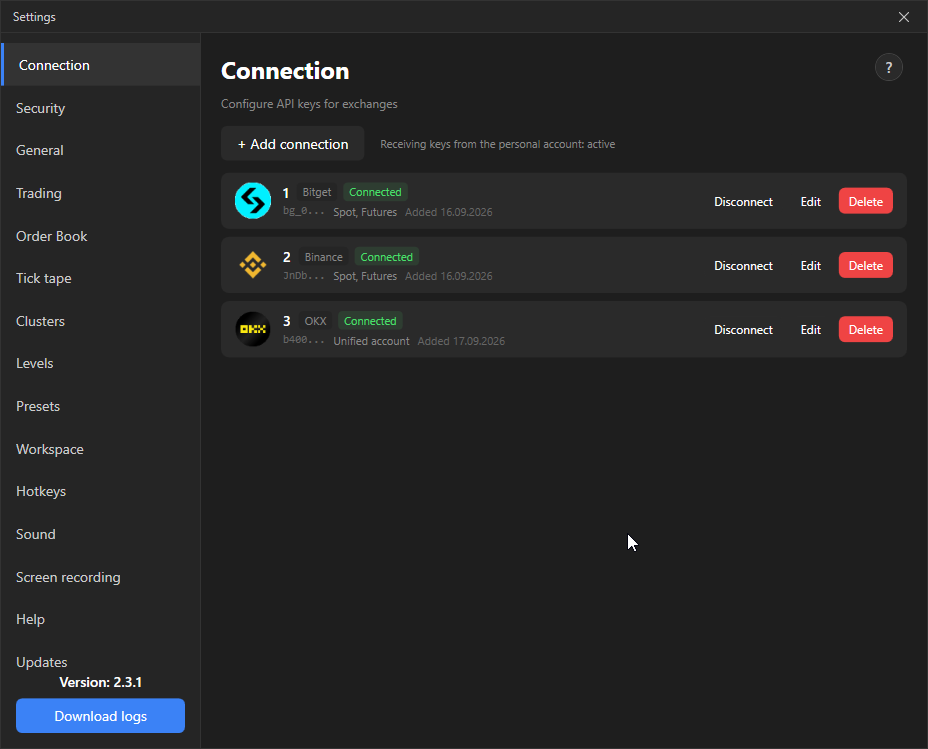
Task: Disconnect the OKX connection
Action: coord(743,330)
